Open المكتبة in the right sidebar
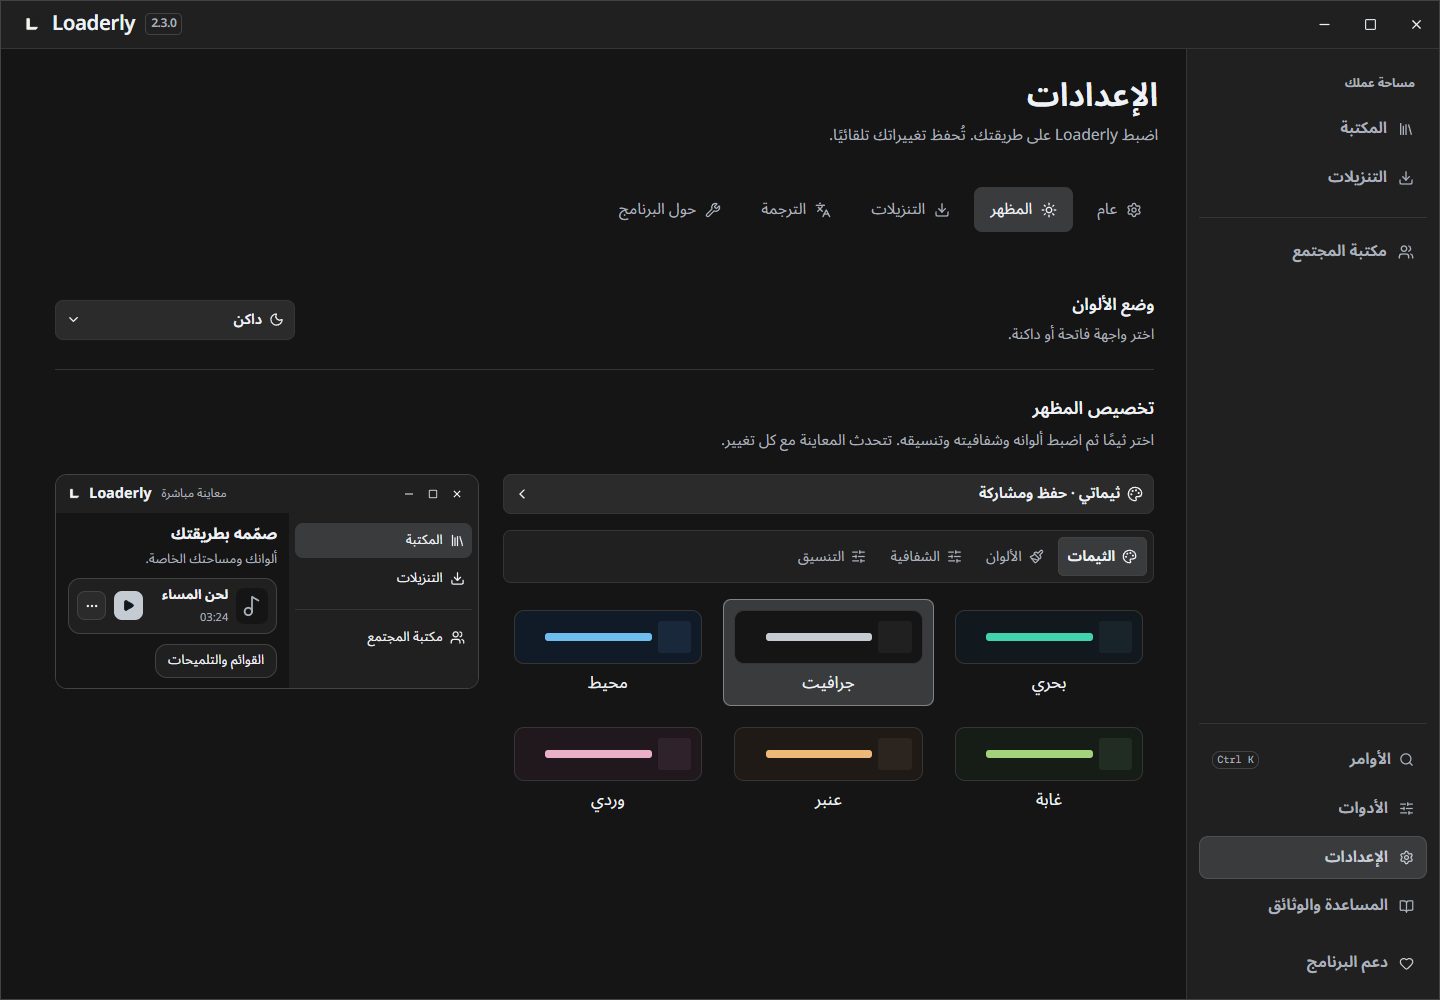Image resolution: width=1440 pixels, height=1000 pixels. 1312,128
